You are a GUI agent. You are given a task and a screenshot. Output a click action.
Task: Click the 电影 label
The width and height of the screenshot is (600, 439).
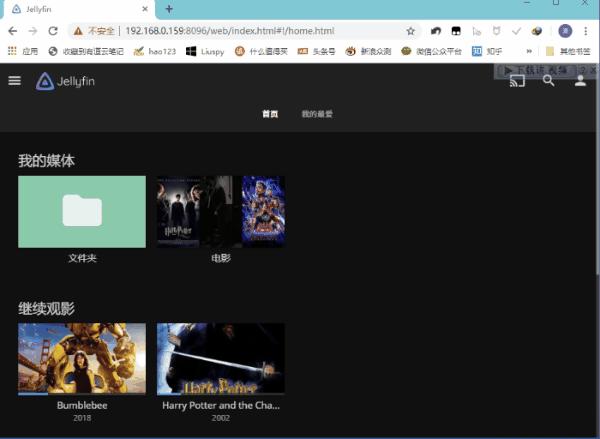click(221, 258)
